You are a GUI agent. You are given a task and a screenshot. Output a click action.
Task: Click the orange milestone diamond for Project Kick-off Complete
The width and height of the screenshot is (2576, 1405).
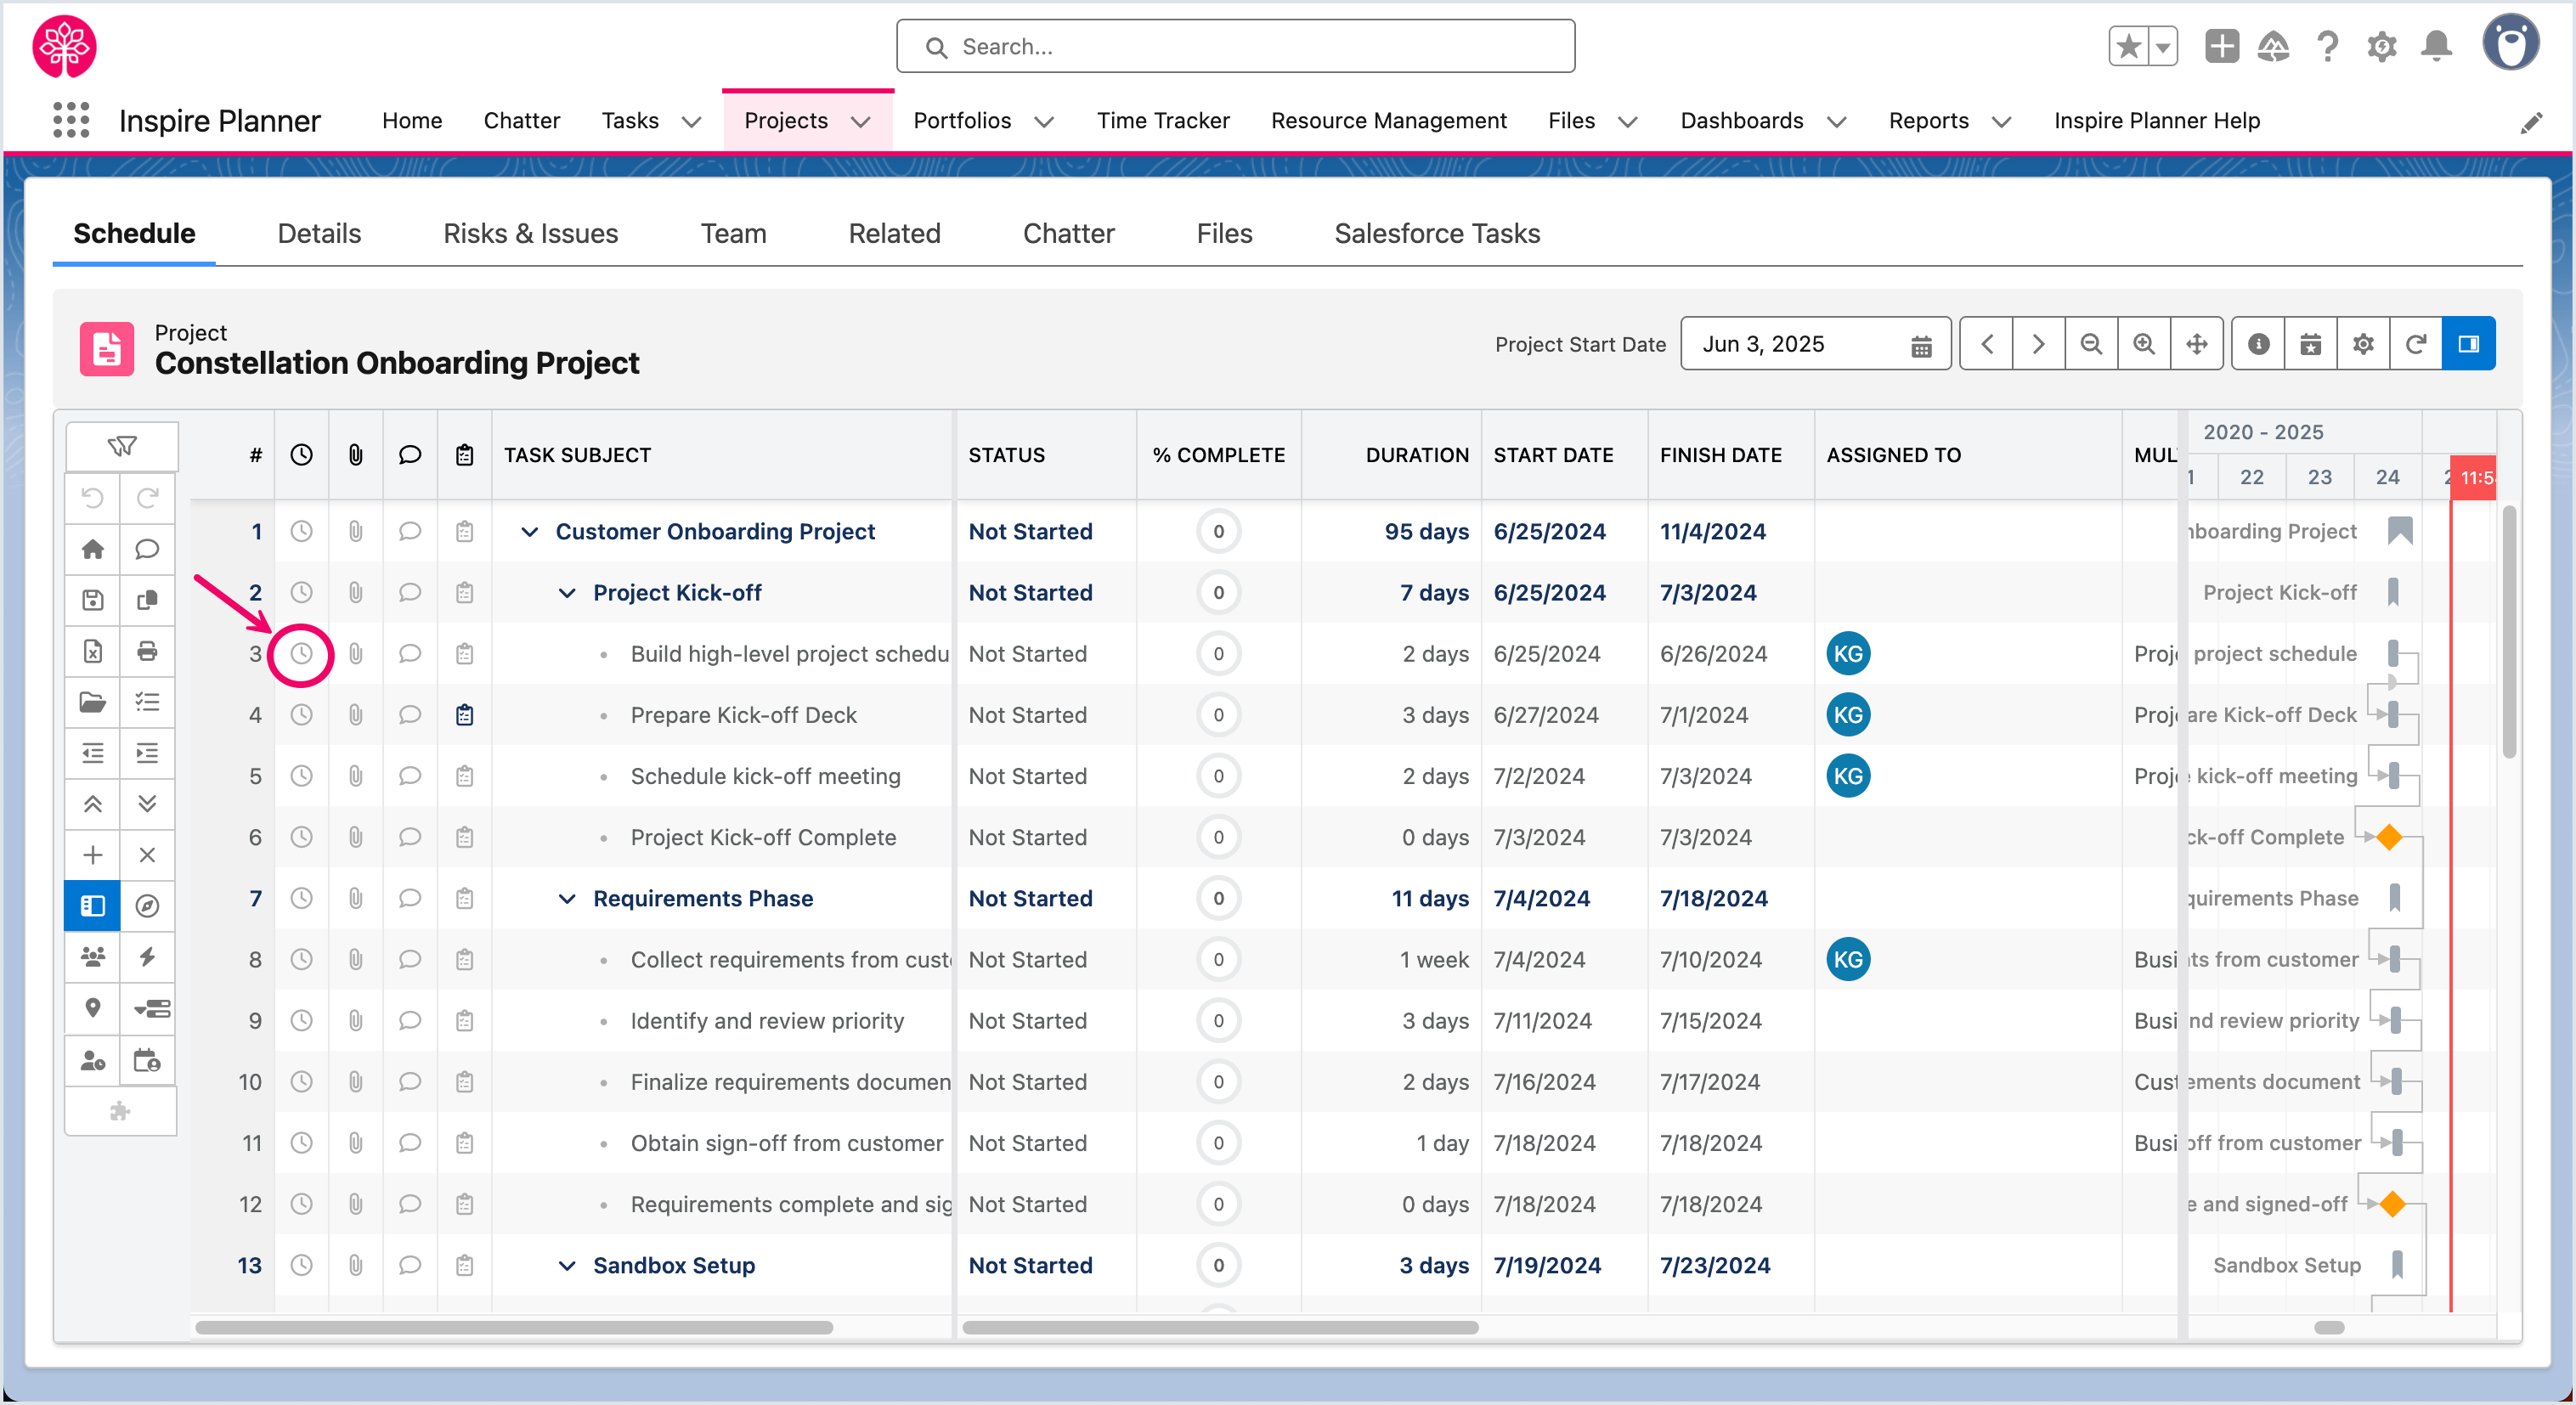pyautogui.click(x=2389, y=837)
